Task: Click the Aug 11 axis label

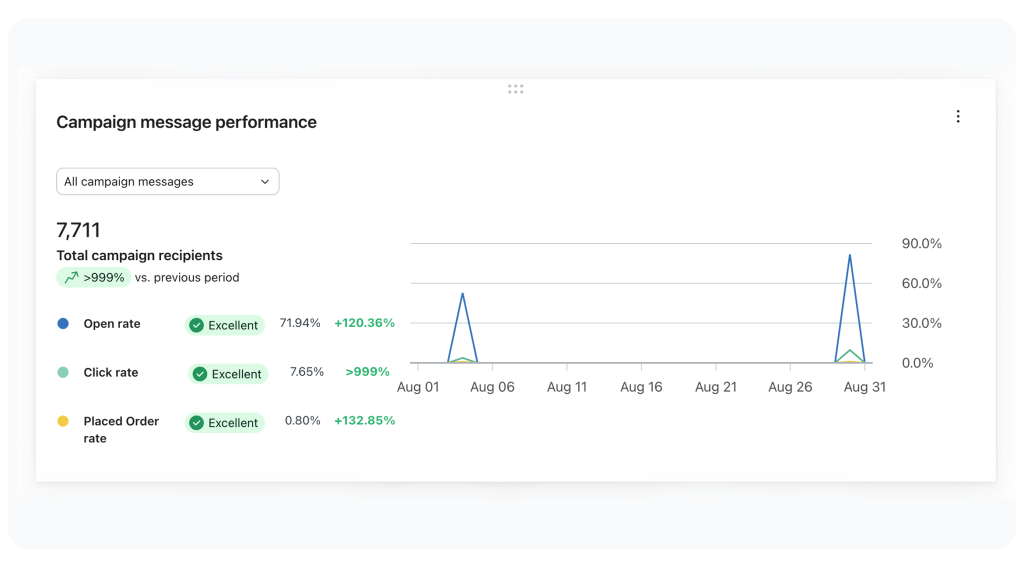Action: (567, 387)
